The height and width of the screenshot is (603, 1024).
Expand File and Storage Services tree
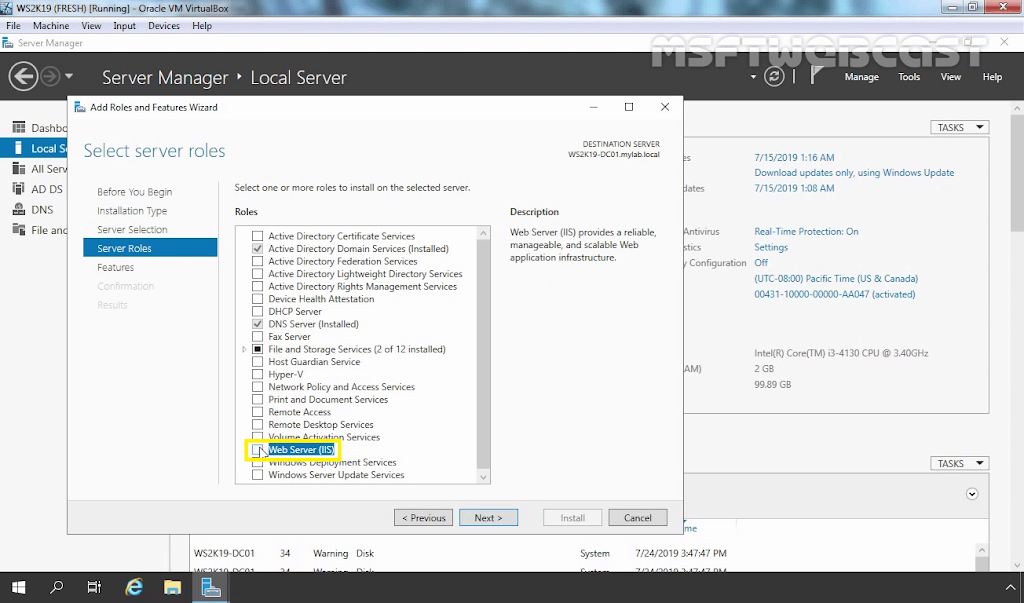coord(244,350)
